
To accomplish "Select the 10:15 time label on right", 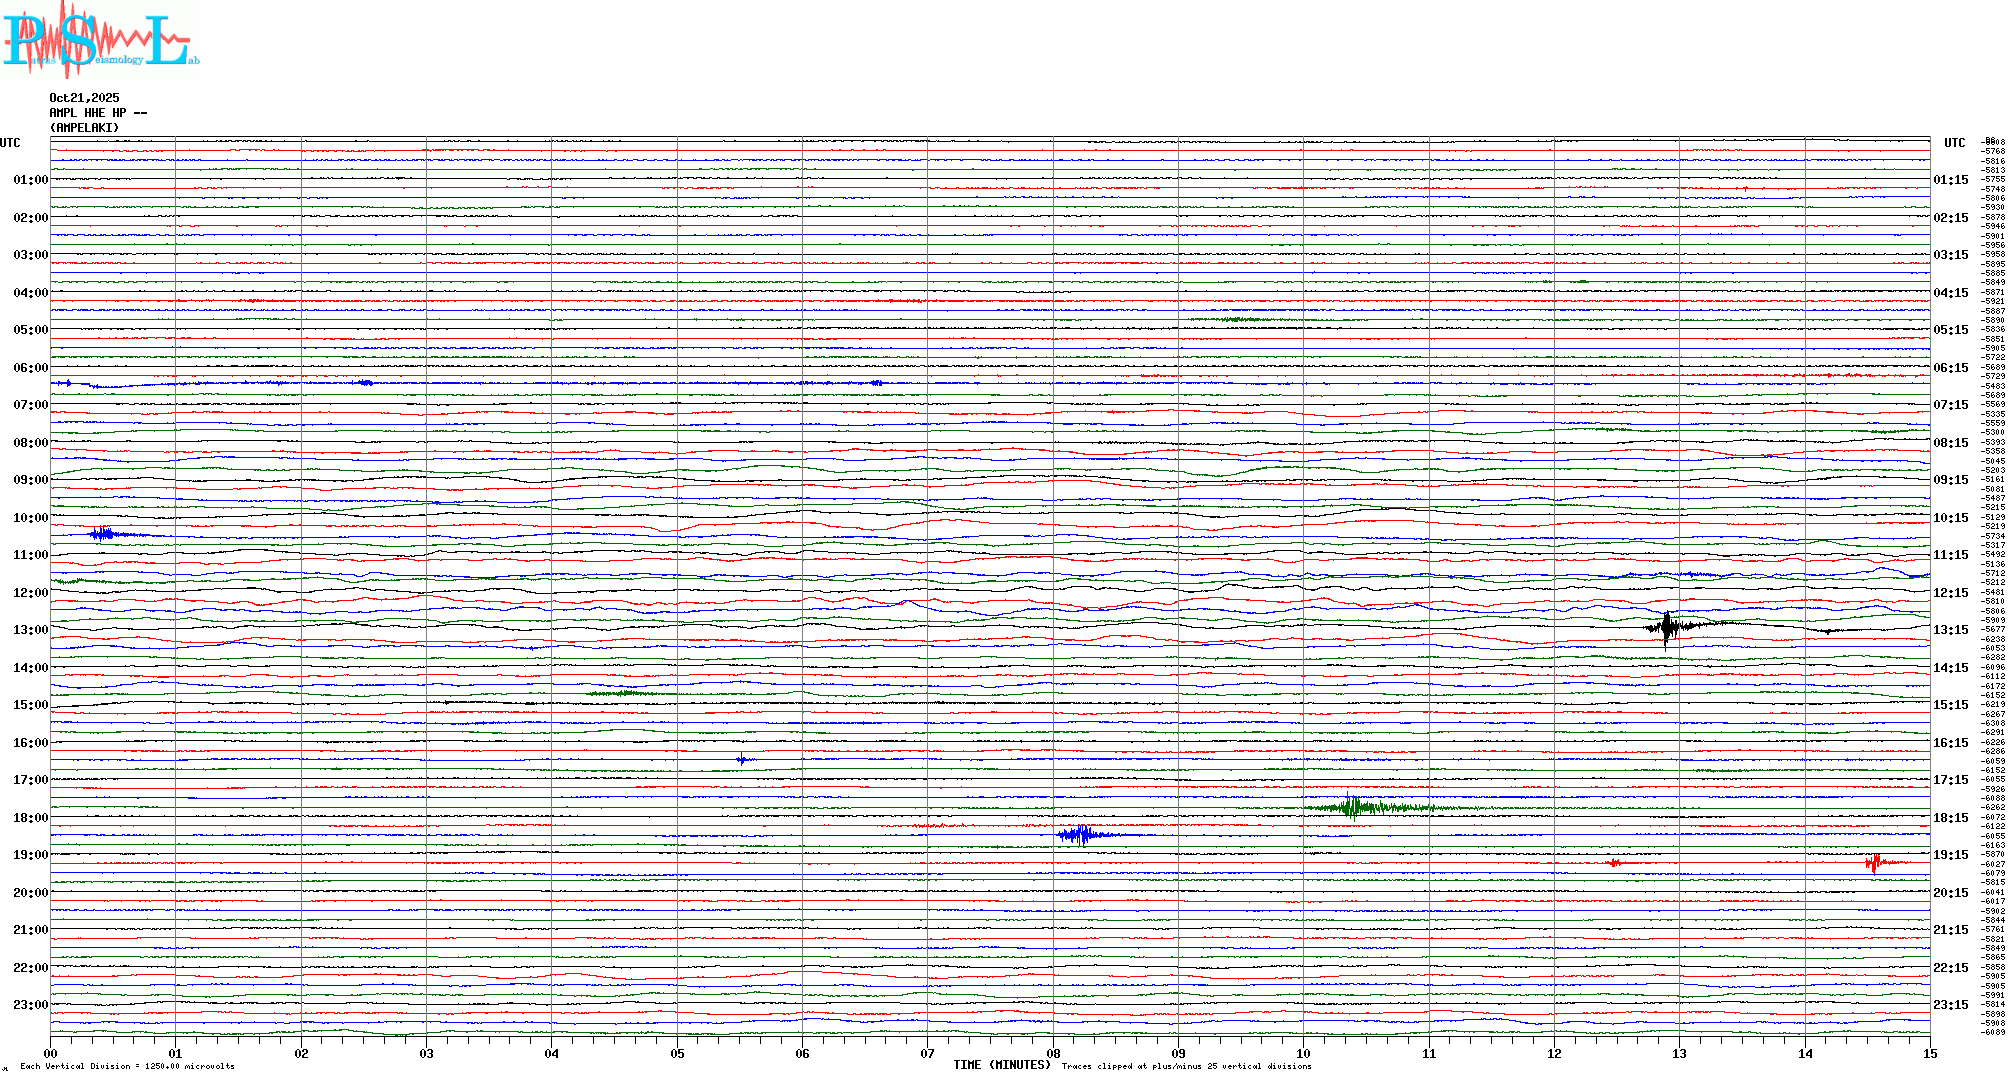I will (x=1950, y=518).
